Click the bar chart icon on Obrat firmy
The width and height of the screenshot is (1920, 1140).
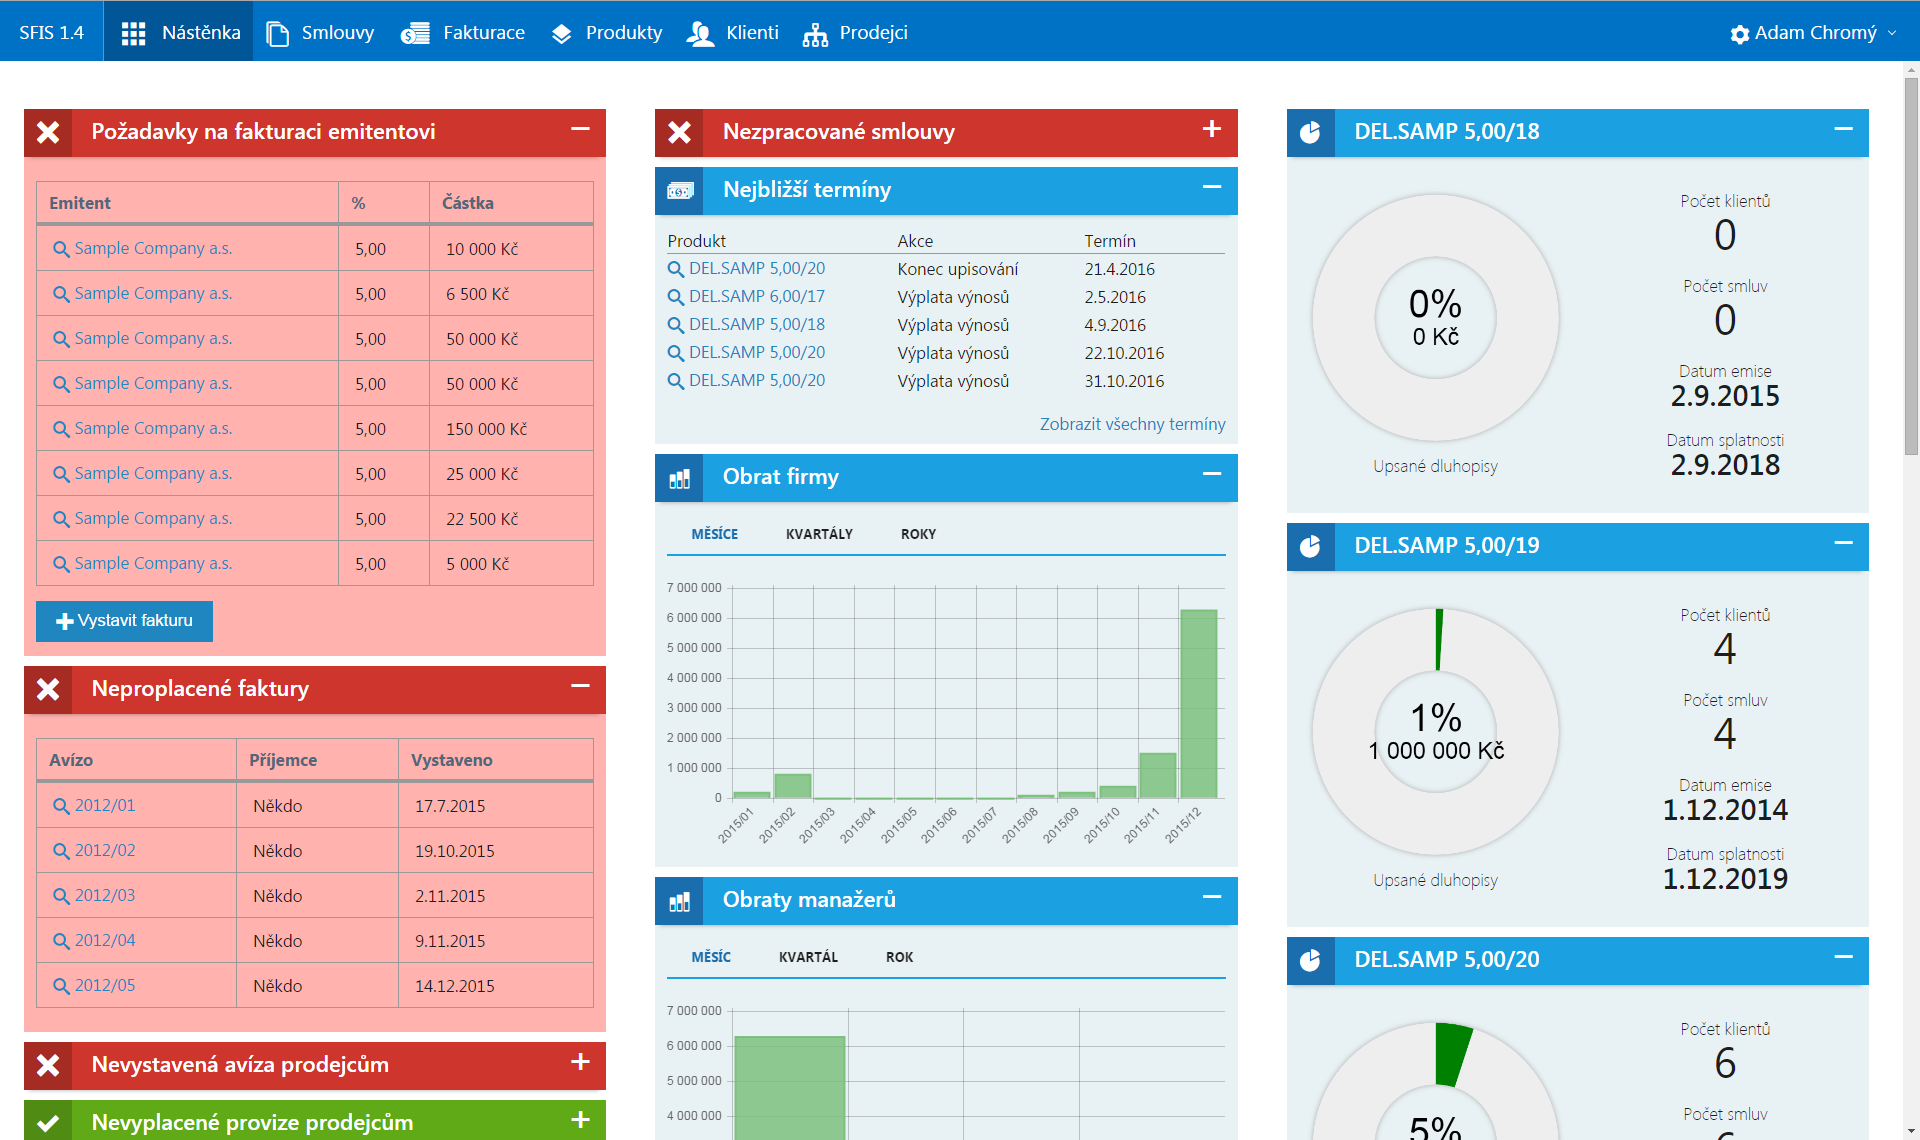(x=679, y=478)
